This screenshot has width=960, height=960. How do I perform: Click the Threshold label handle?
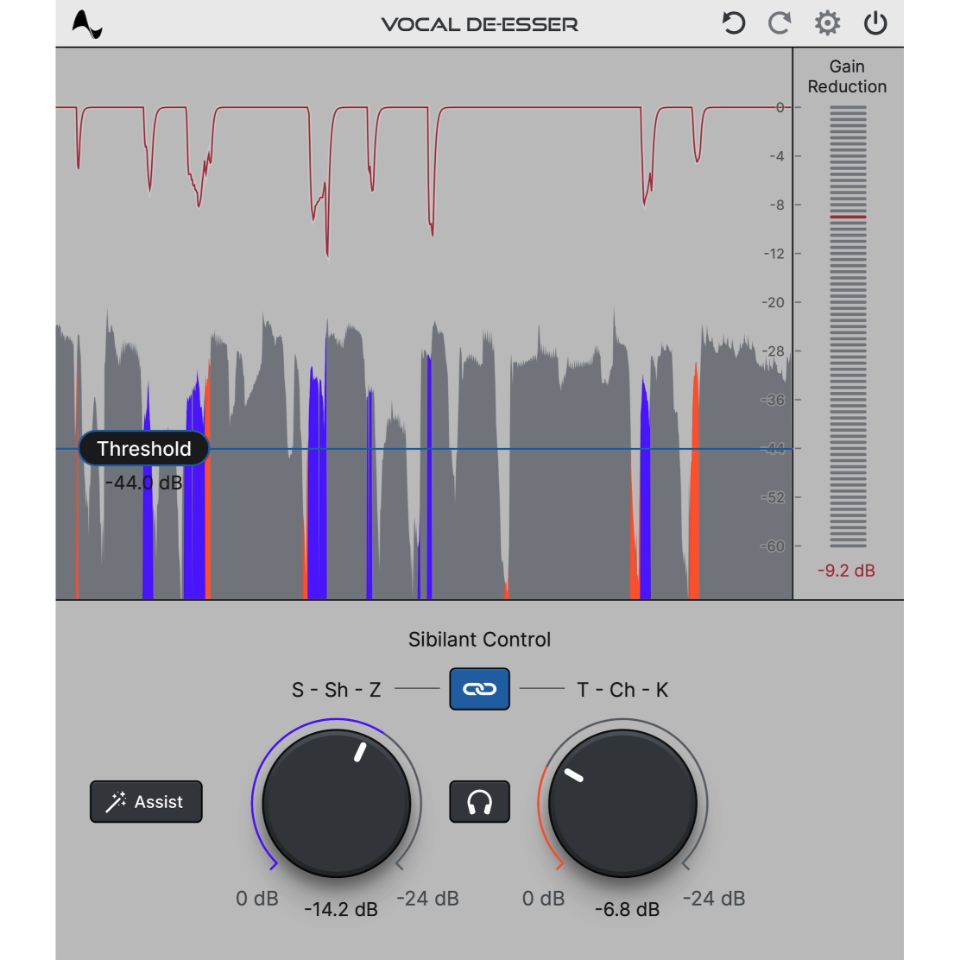144,449
